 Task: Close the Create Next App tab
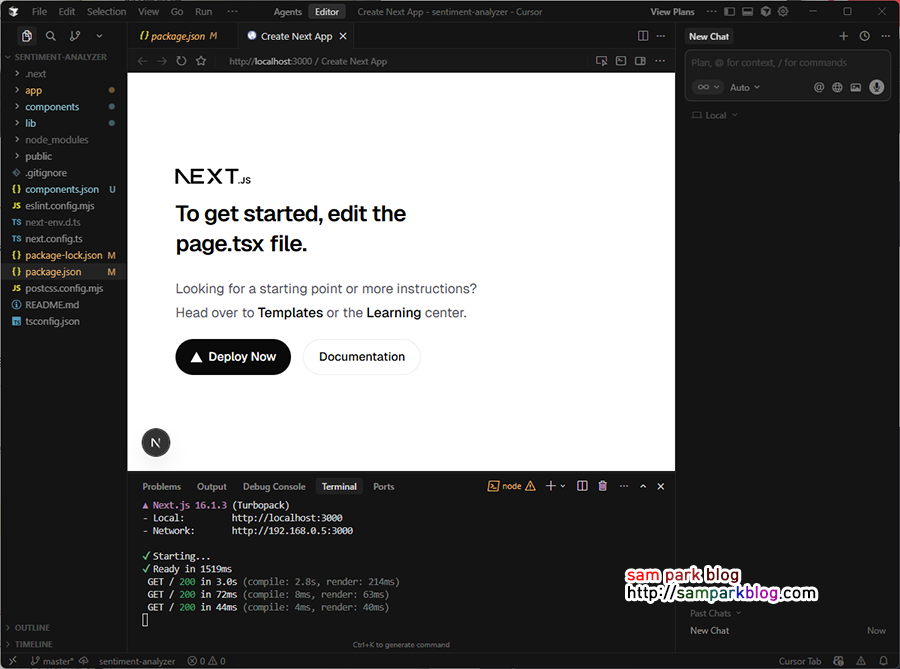pos(343,36)
